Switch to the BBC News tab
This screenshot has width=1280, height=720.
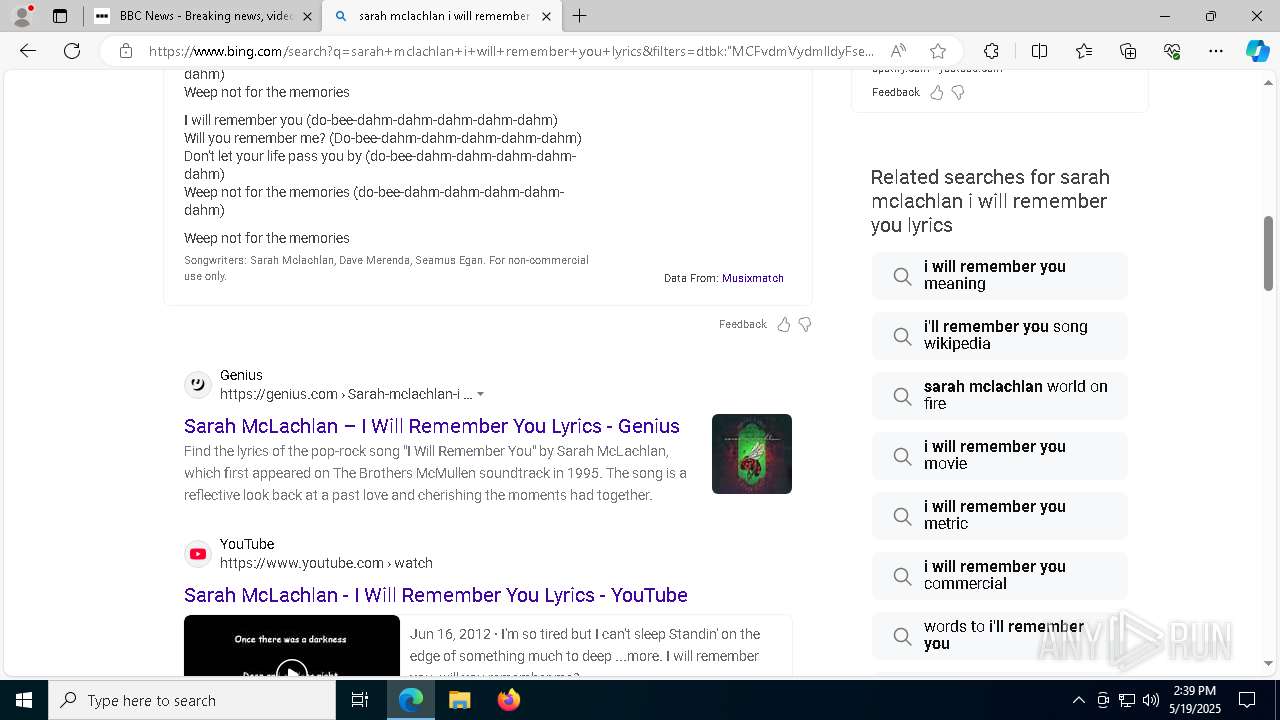point(204,16)
